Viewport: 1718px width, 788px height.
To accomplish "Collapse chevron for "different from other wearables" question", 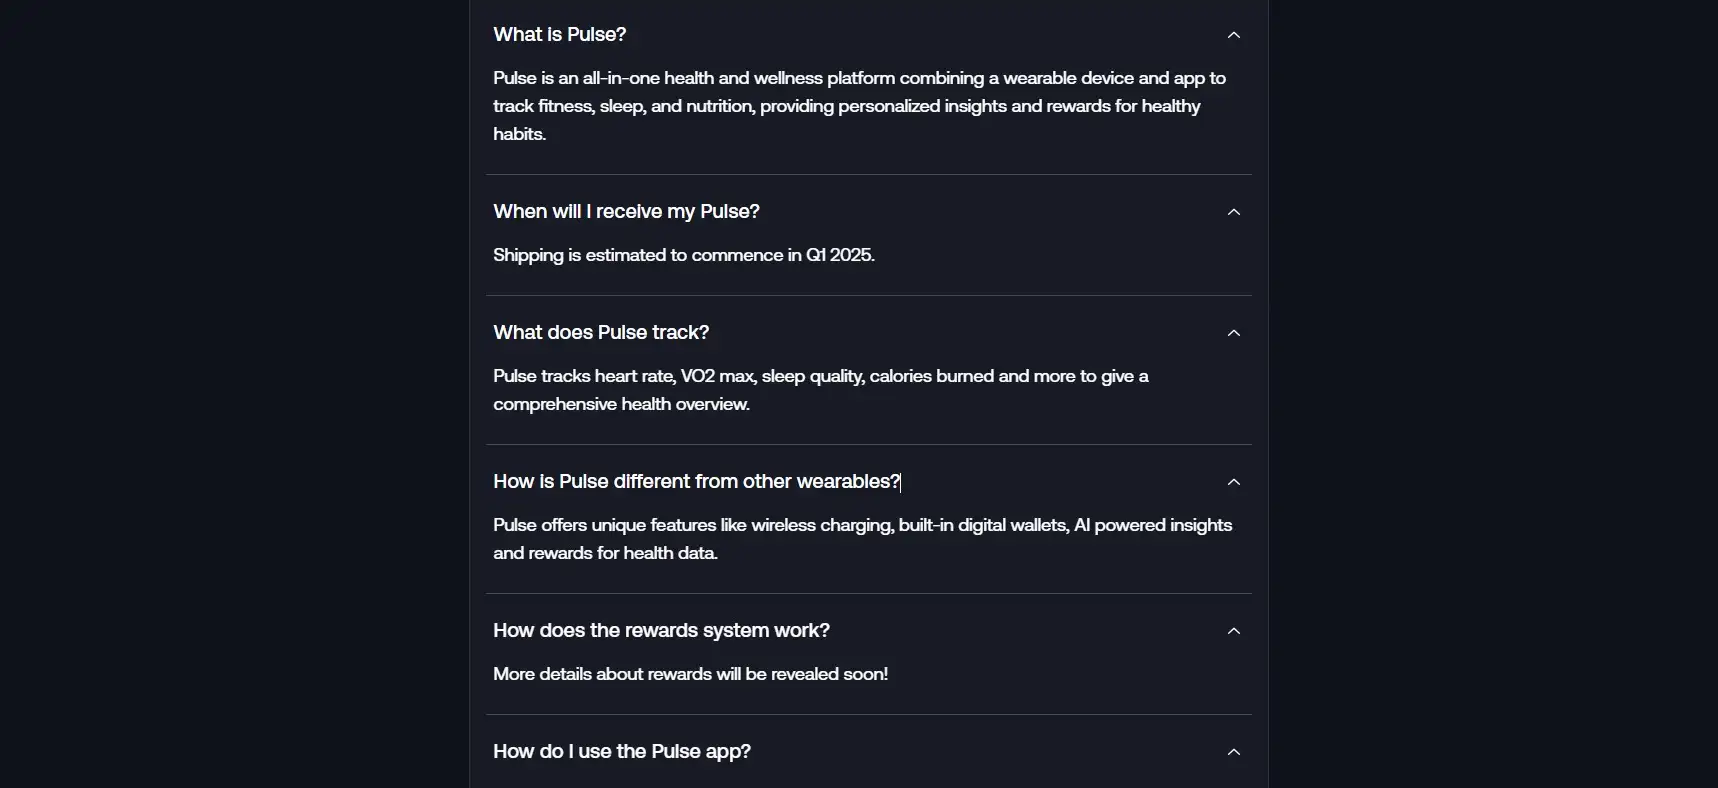I will pyautogui.click(x=1233, y=482).
